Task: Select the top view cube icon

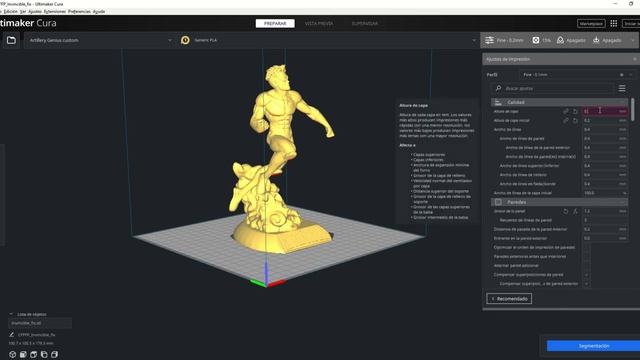Action: coord(33,354)
